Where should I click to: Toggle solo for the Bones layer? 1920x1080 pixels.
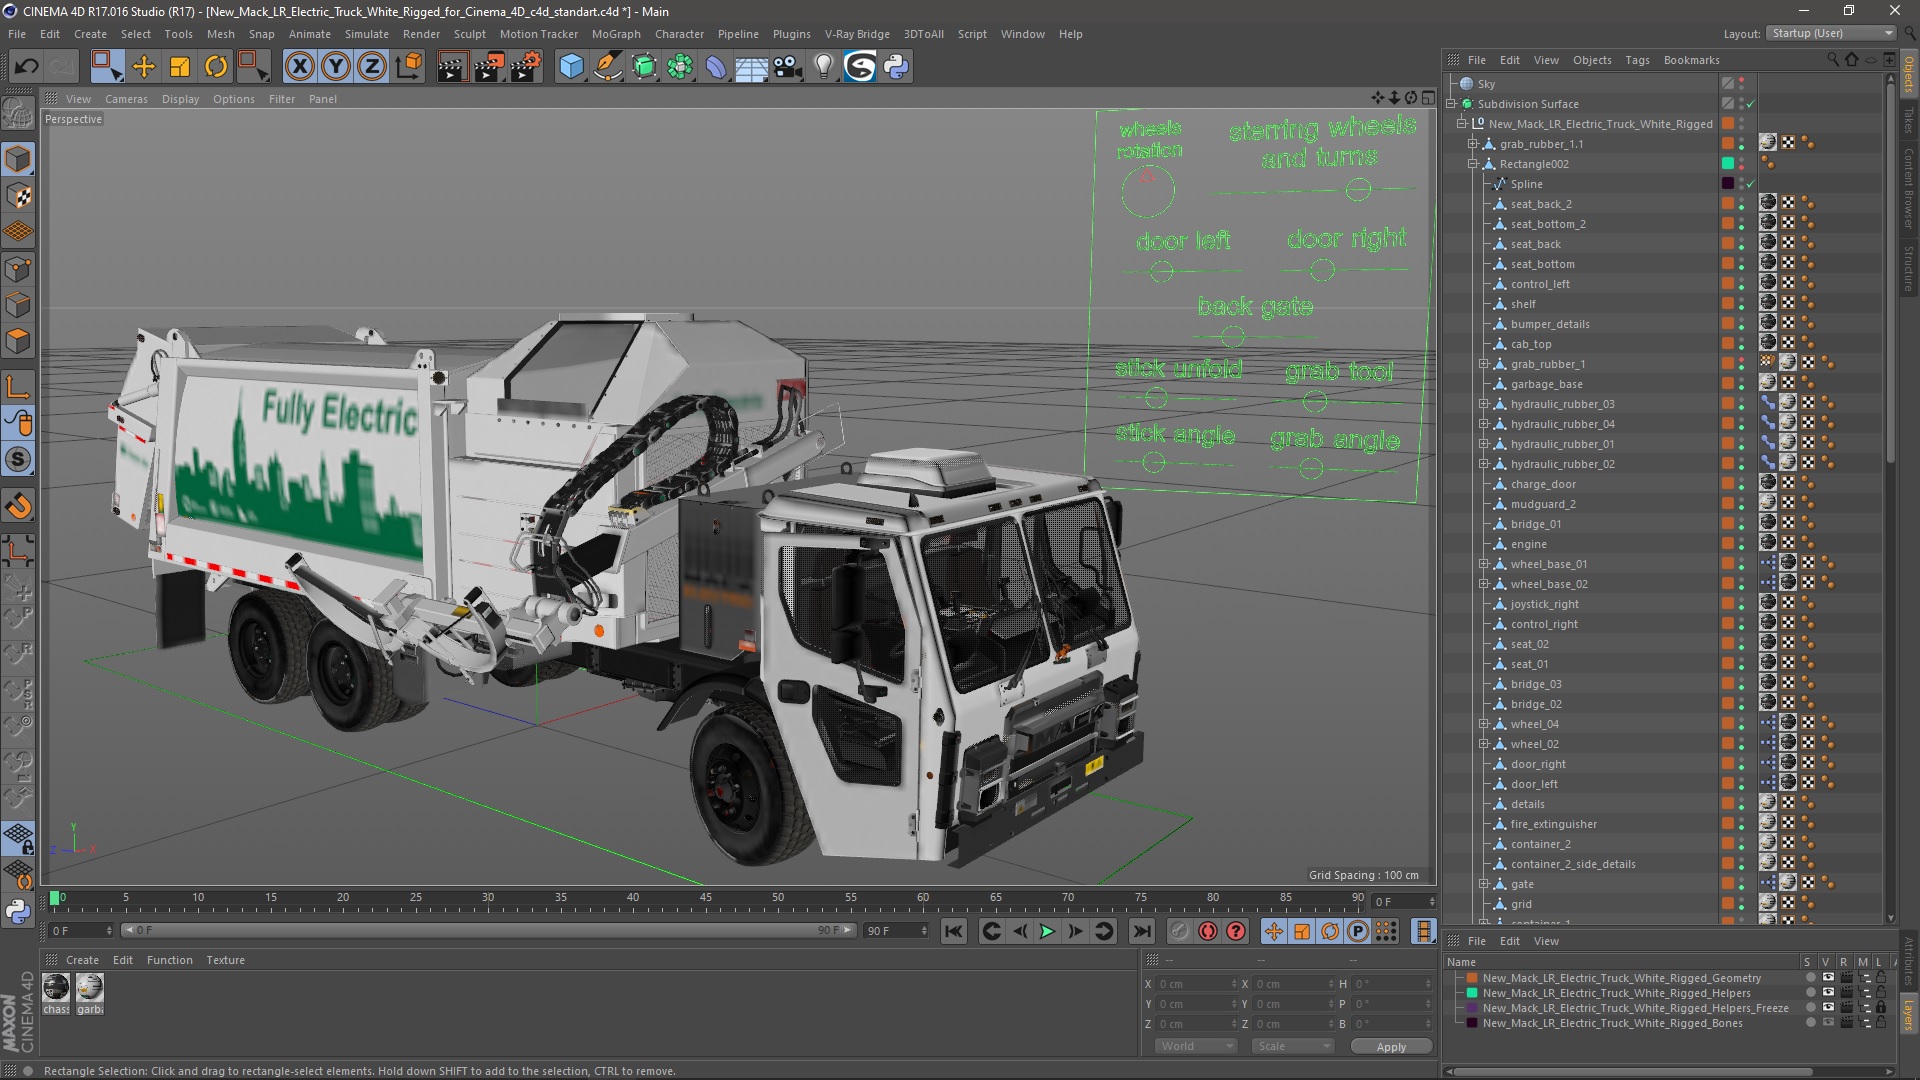(1810, 1023)
